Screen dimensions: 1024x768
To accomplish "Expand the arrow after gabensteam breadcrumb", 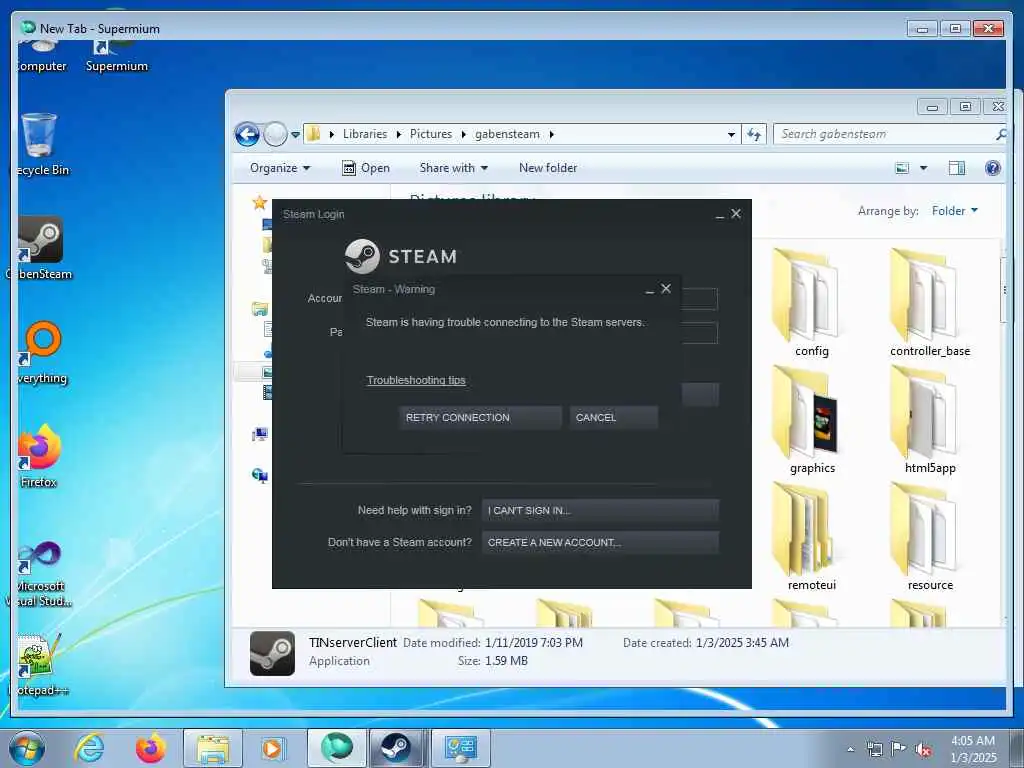I will (552, 134).
